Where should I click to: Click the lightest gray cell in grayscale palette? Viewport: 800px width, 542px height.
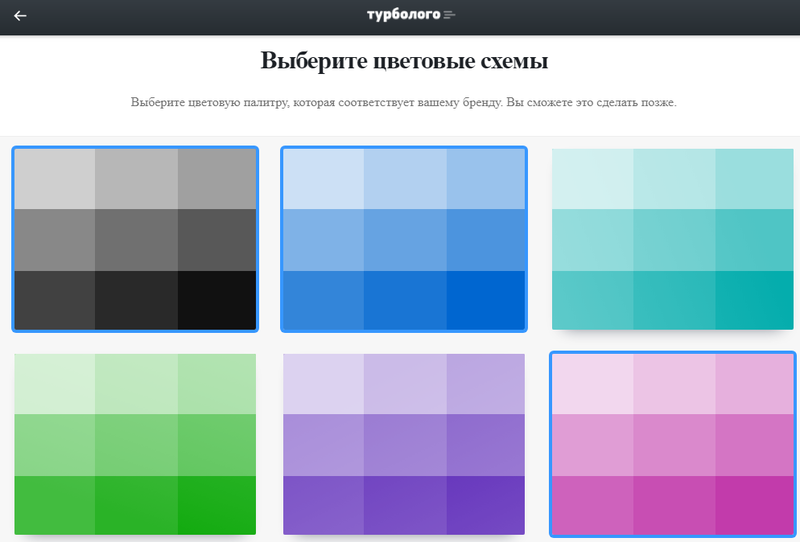[55, 179]
